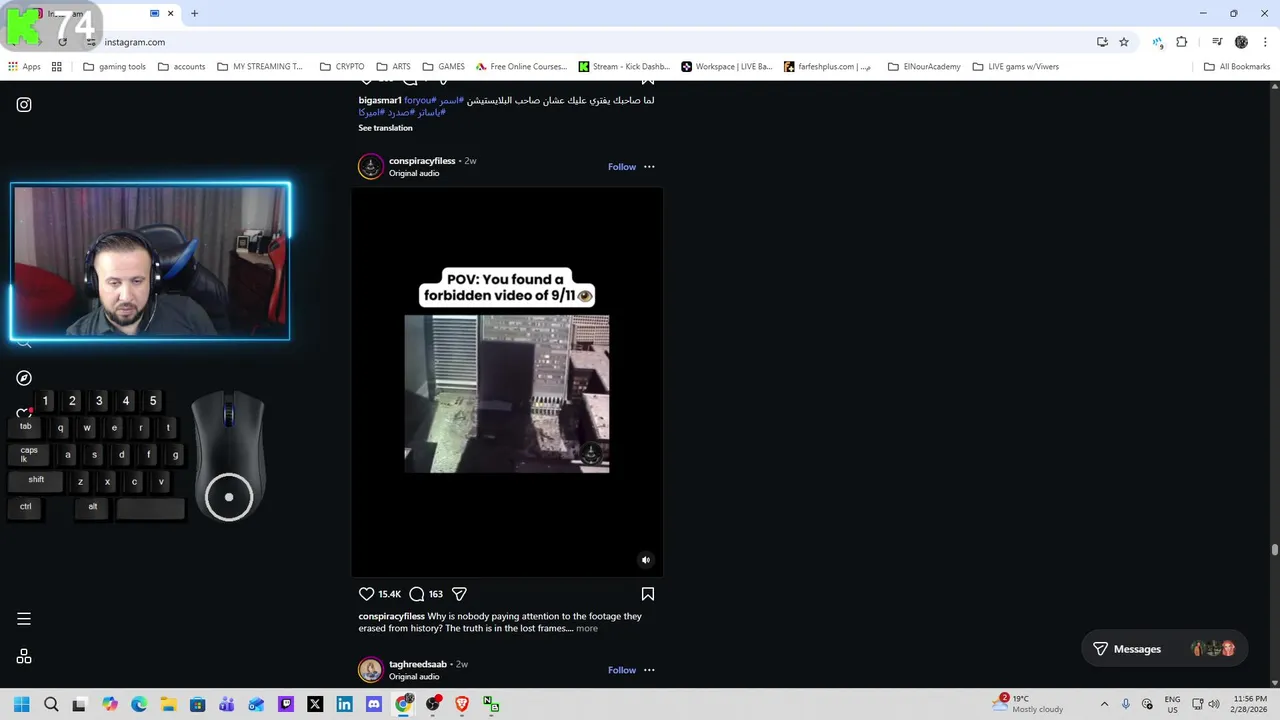The height and width of the screenshot is (720, 1280).
Task: Open the Meta apps icon below the hamburger menu
Action: coord(24,656)
